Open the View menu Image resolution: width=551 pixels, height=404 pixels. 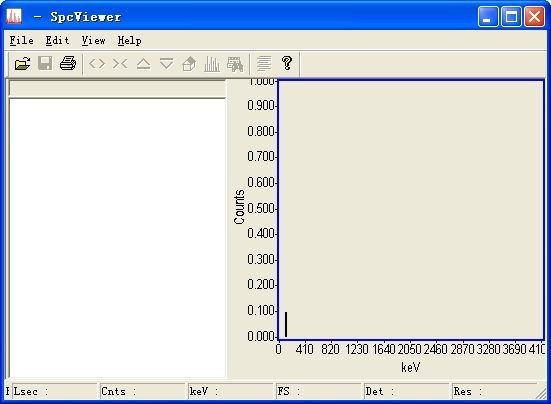(x=93, y=40)
